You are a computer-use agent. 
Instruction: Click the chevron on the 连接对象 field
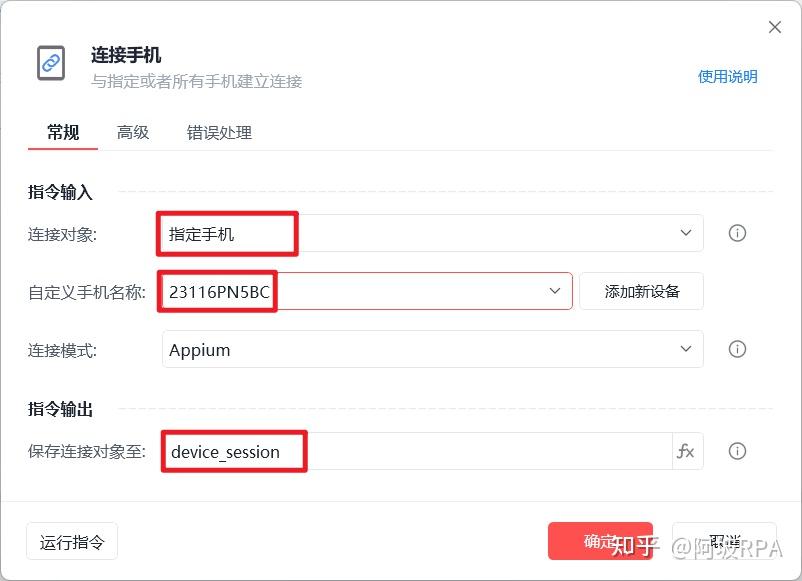tap(686, 233)
